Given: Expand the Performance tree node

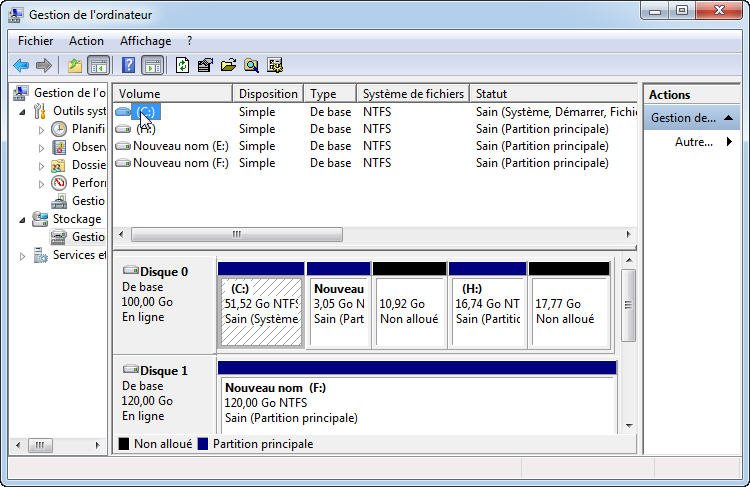Looking at the screenshot, I should [x=41, y=184].
